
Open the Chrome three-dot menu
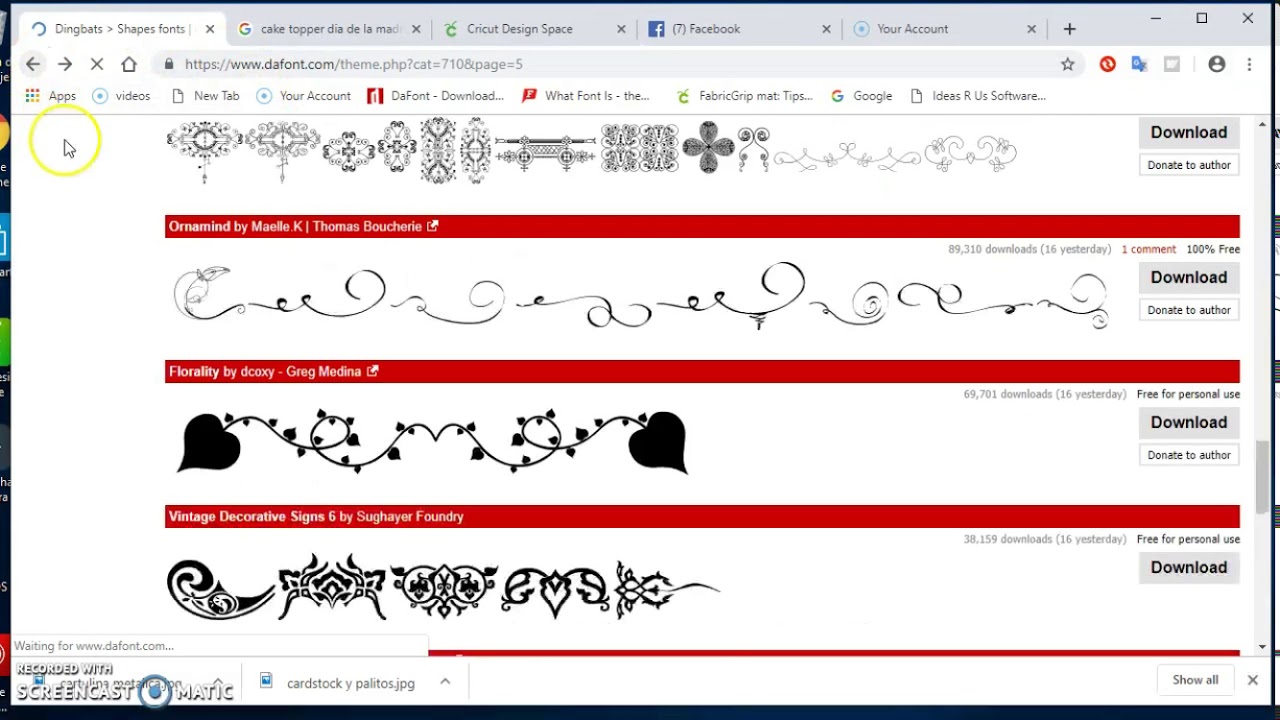1249,64
